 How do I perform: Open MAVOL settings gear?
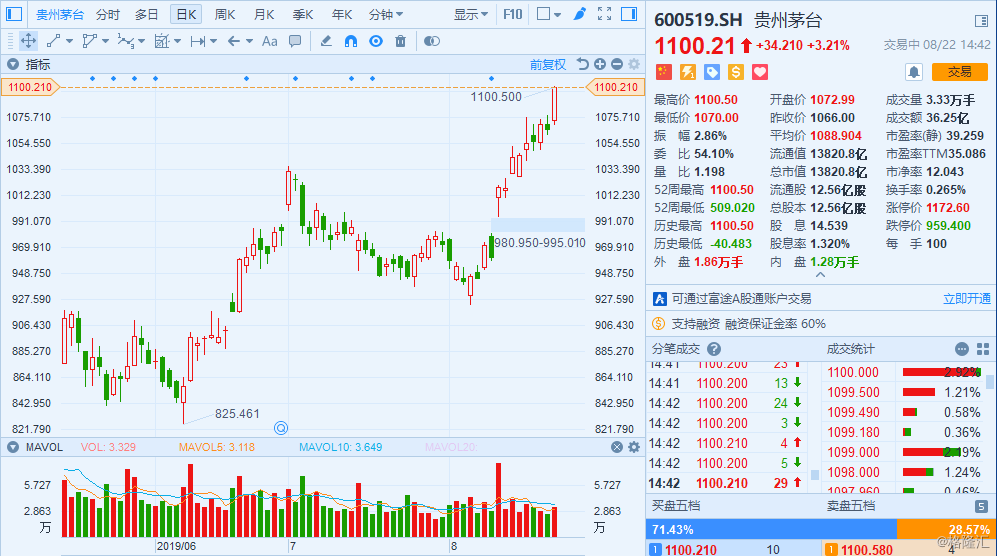tap(634, 447)
